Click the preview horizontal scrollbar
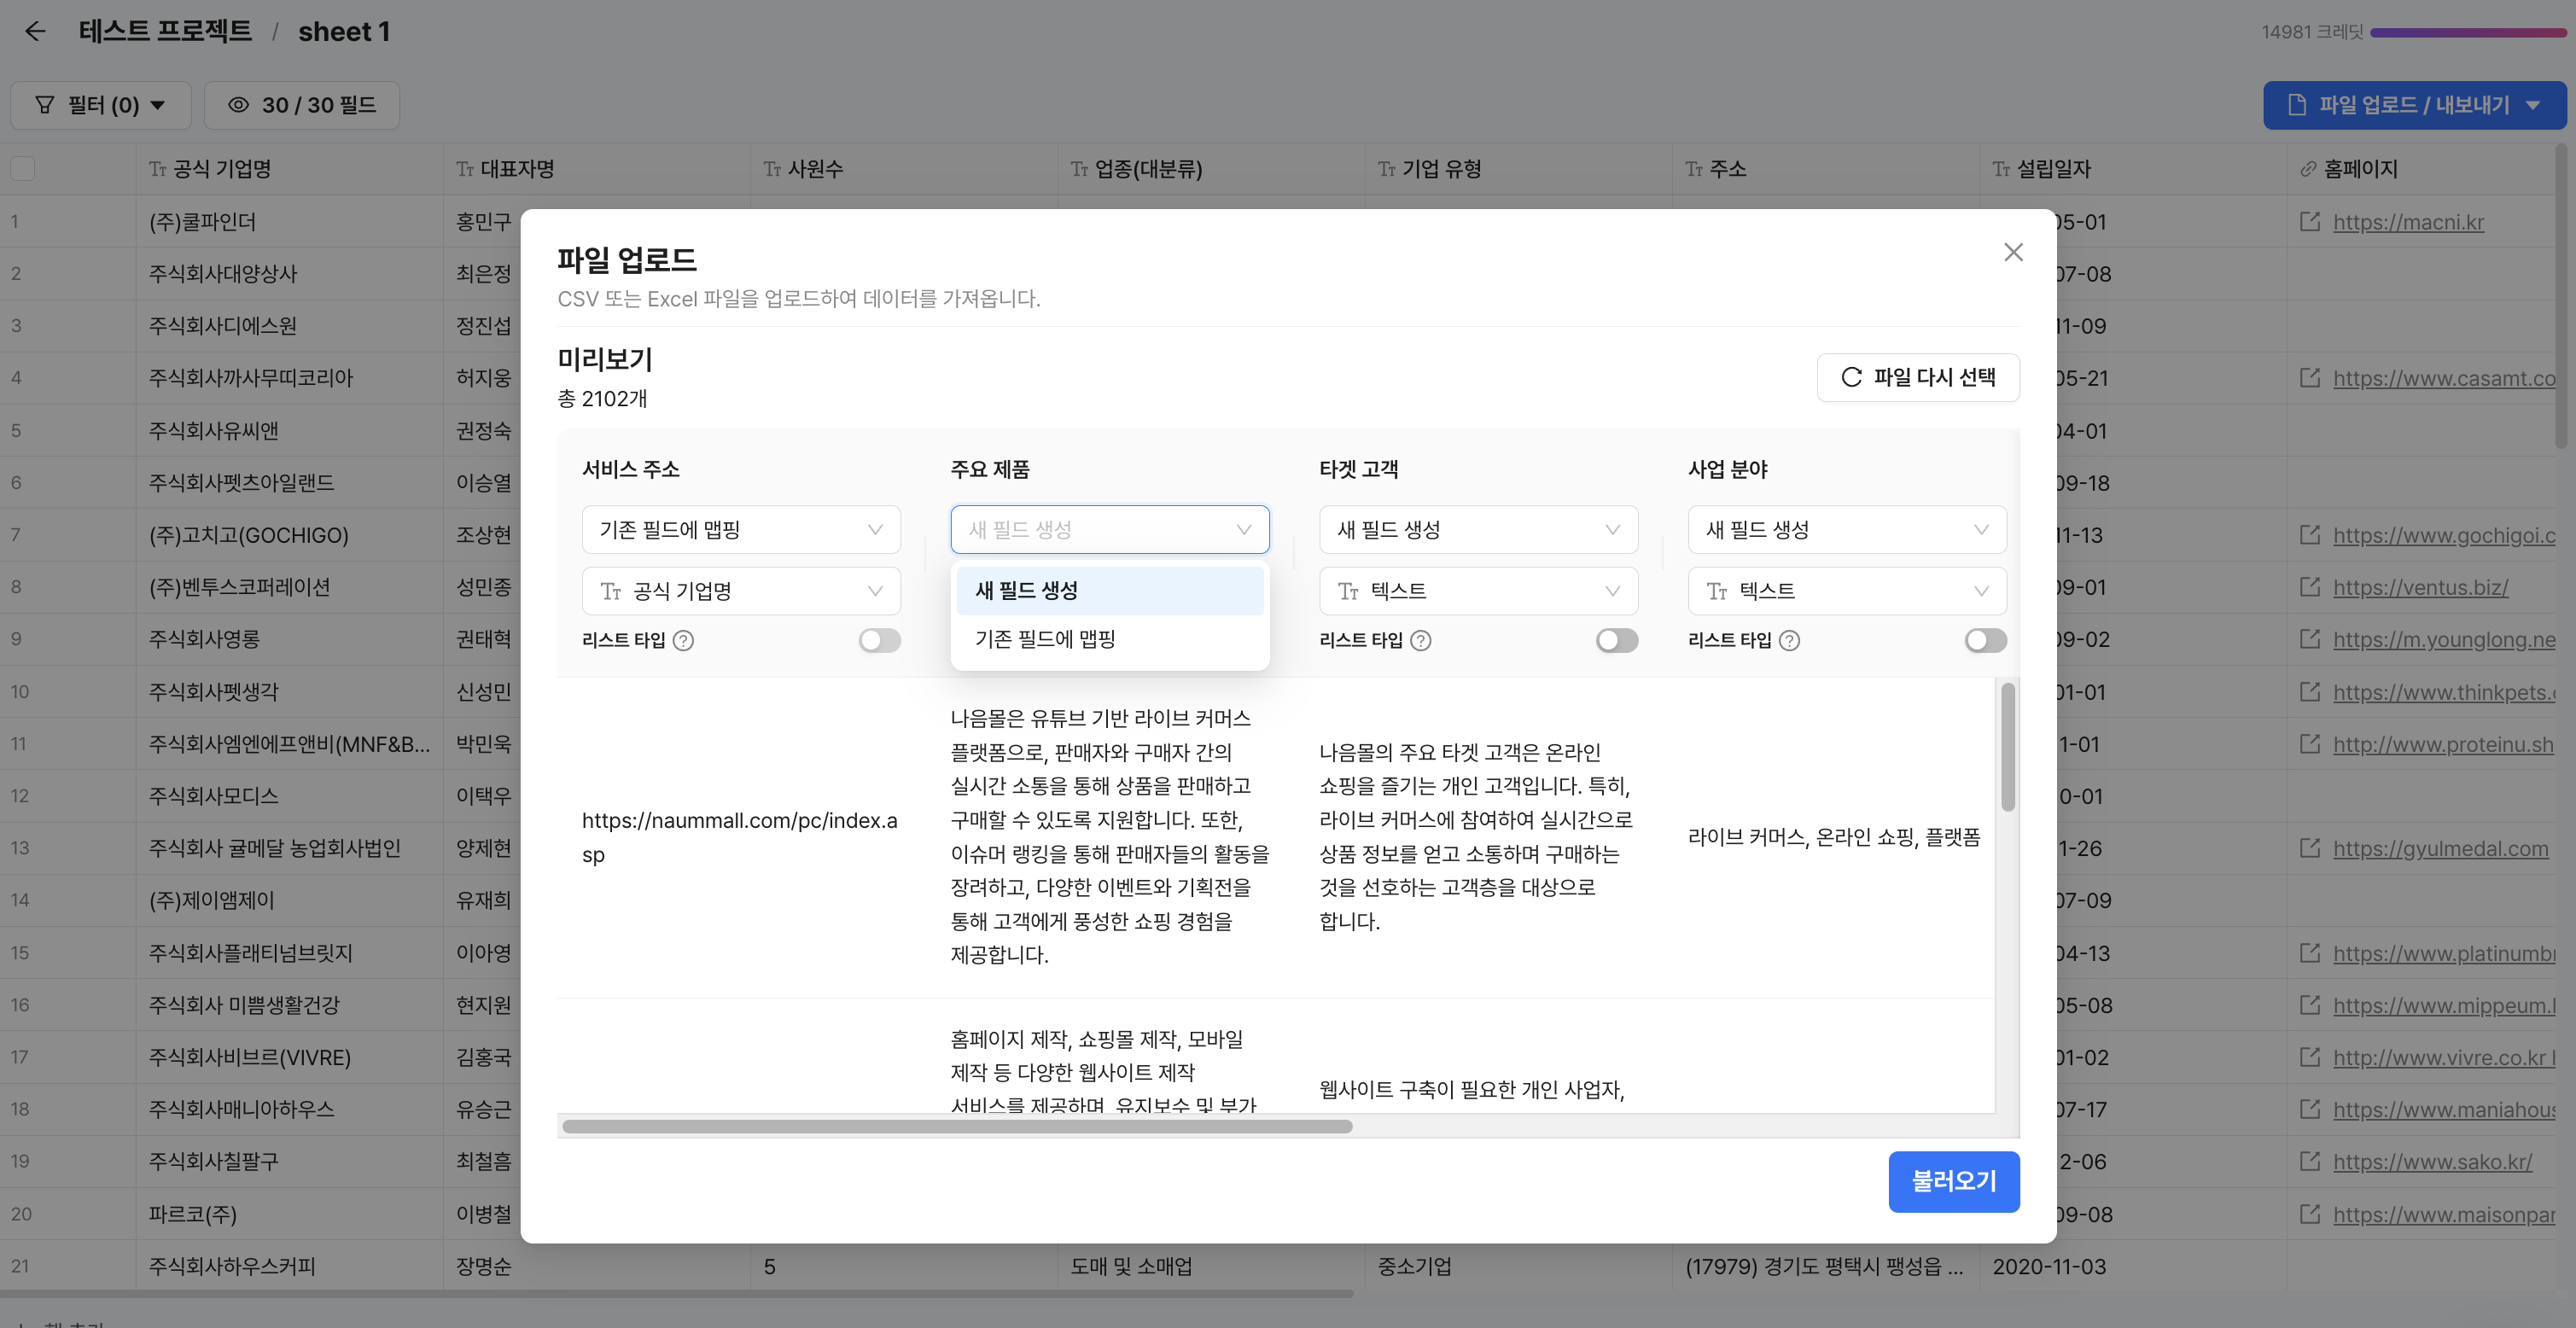This screenshot has height=1328, width=2576. [x=957, y=1126]
